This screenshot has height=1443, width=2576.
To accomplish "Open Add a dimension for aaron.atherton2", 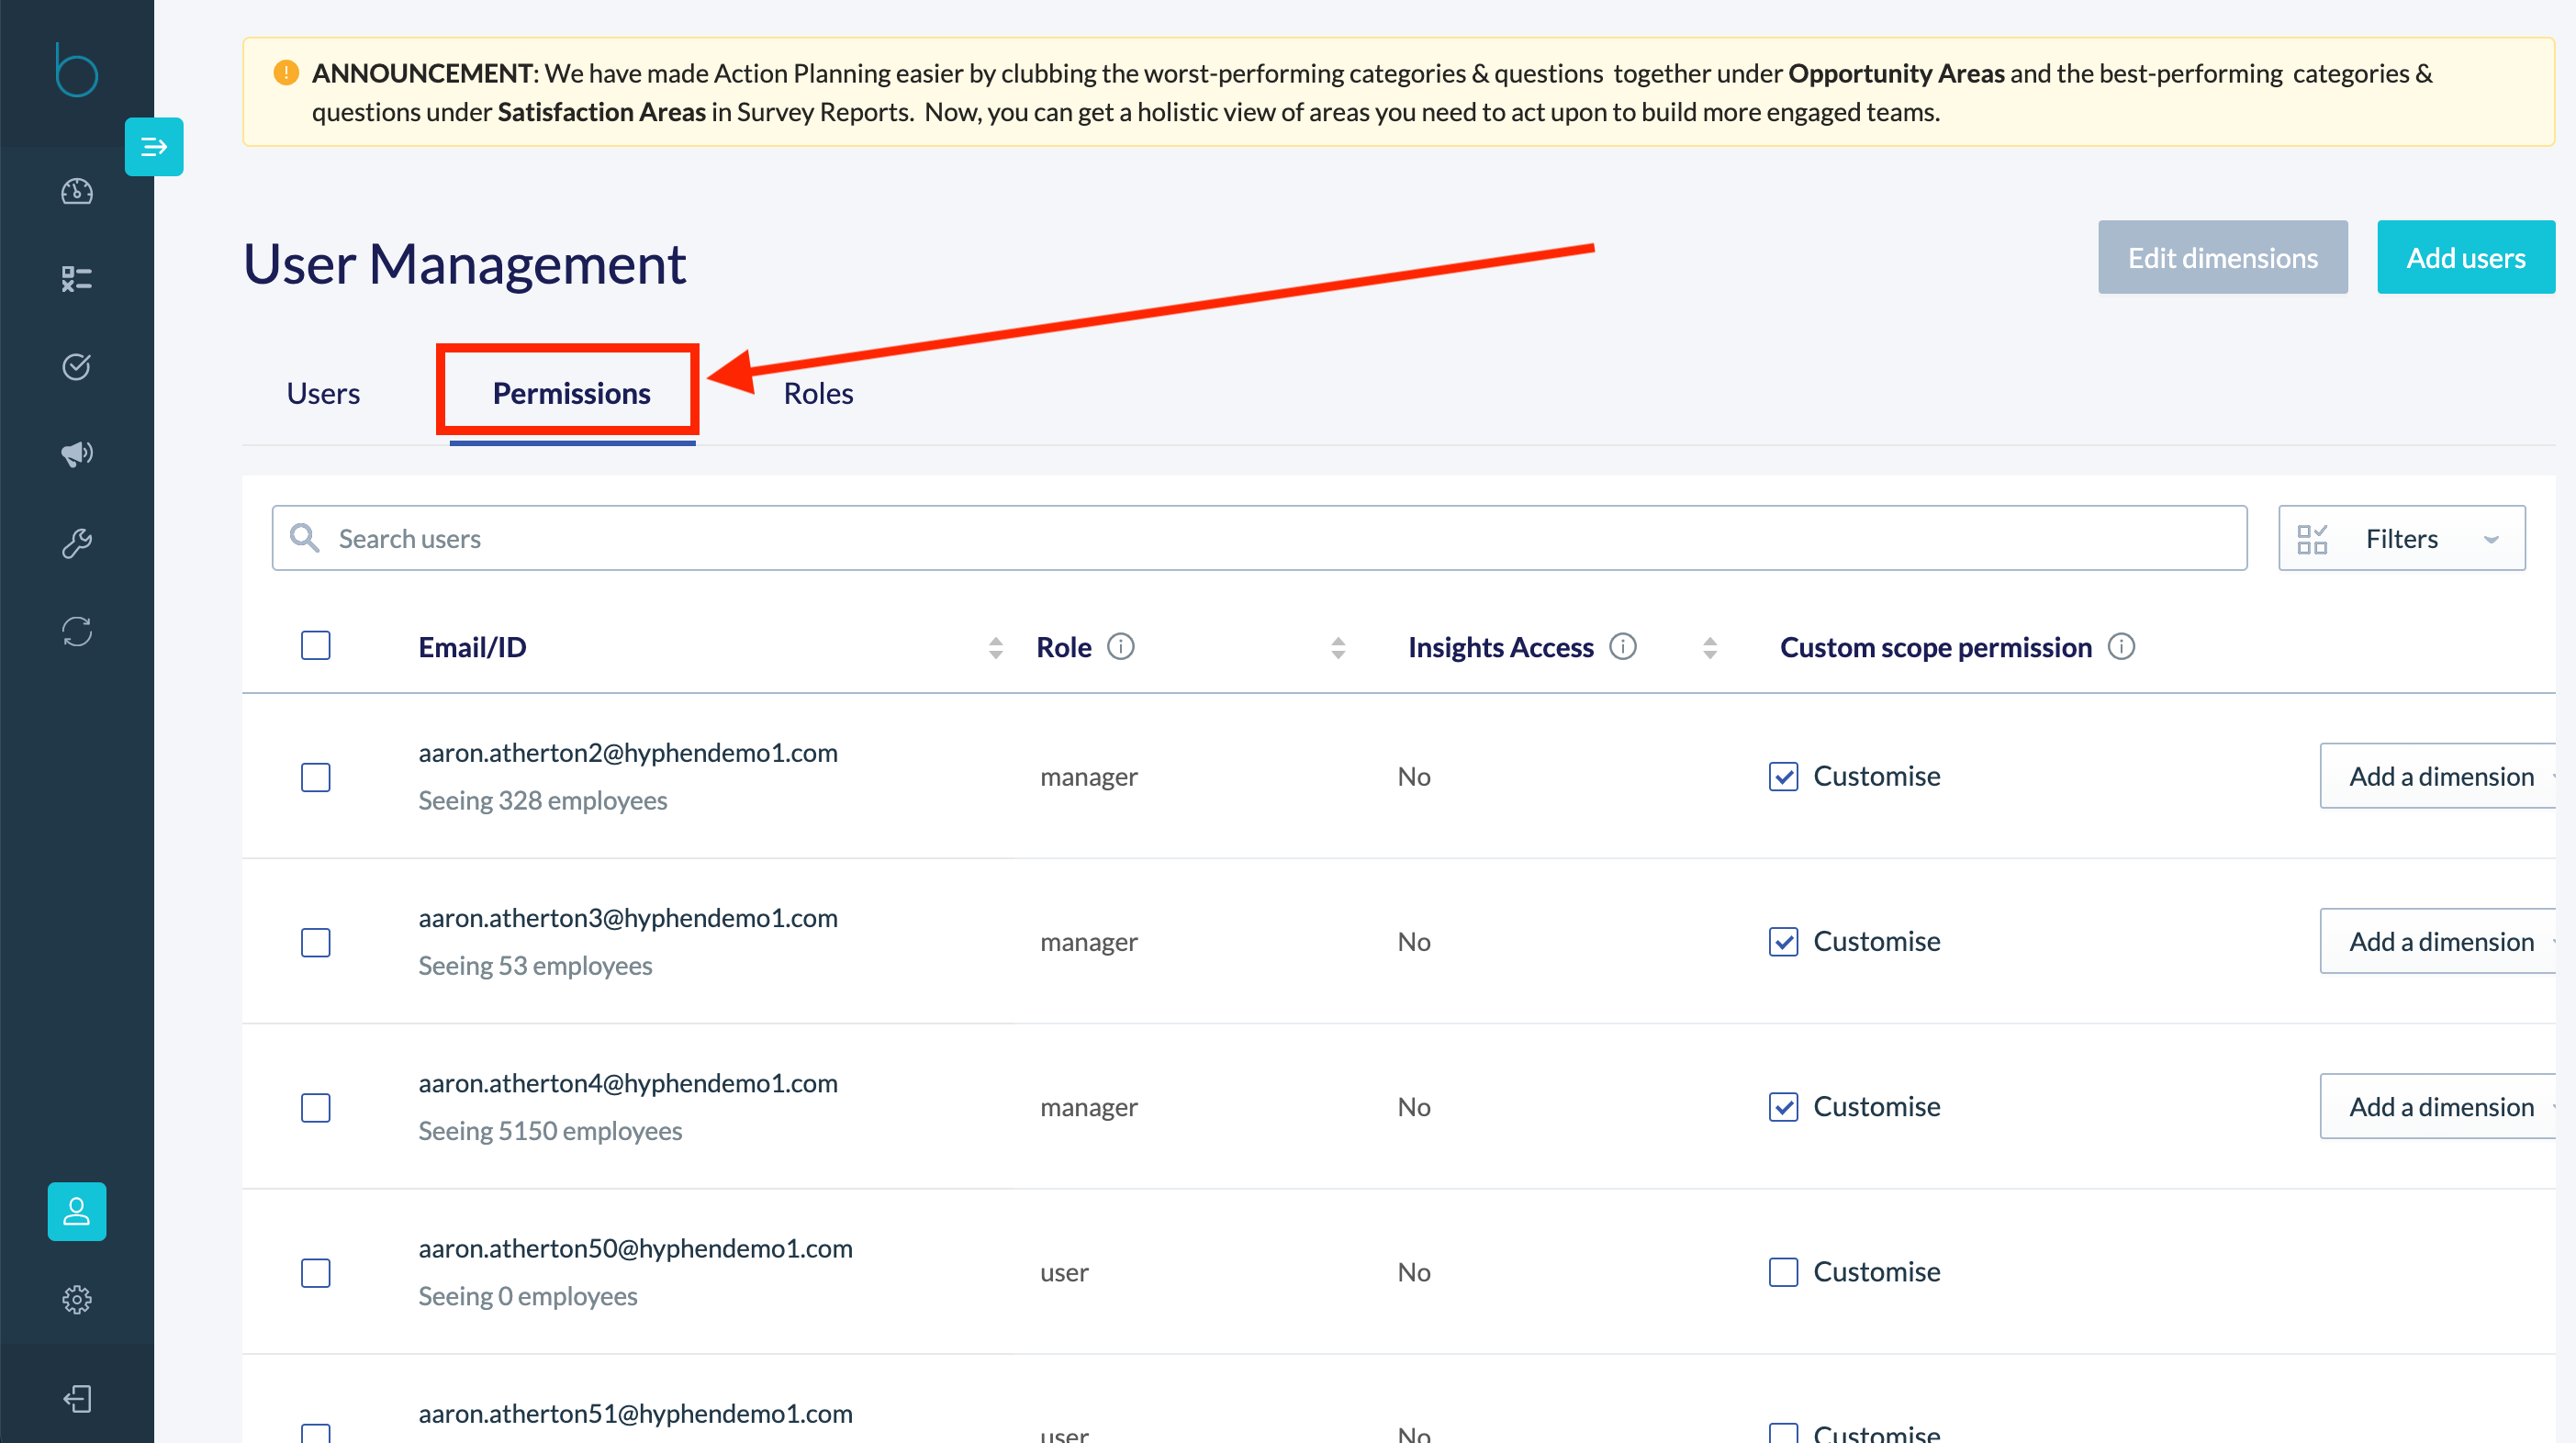I will pyautogui.click(x=2440, y=776).
